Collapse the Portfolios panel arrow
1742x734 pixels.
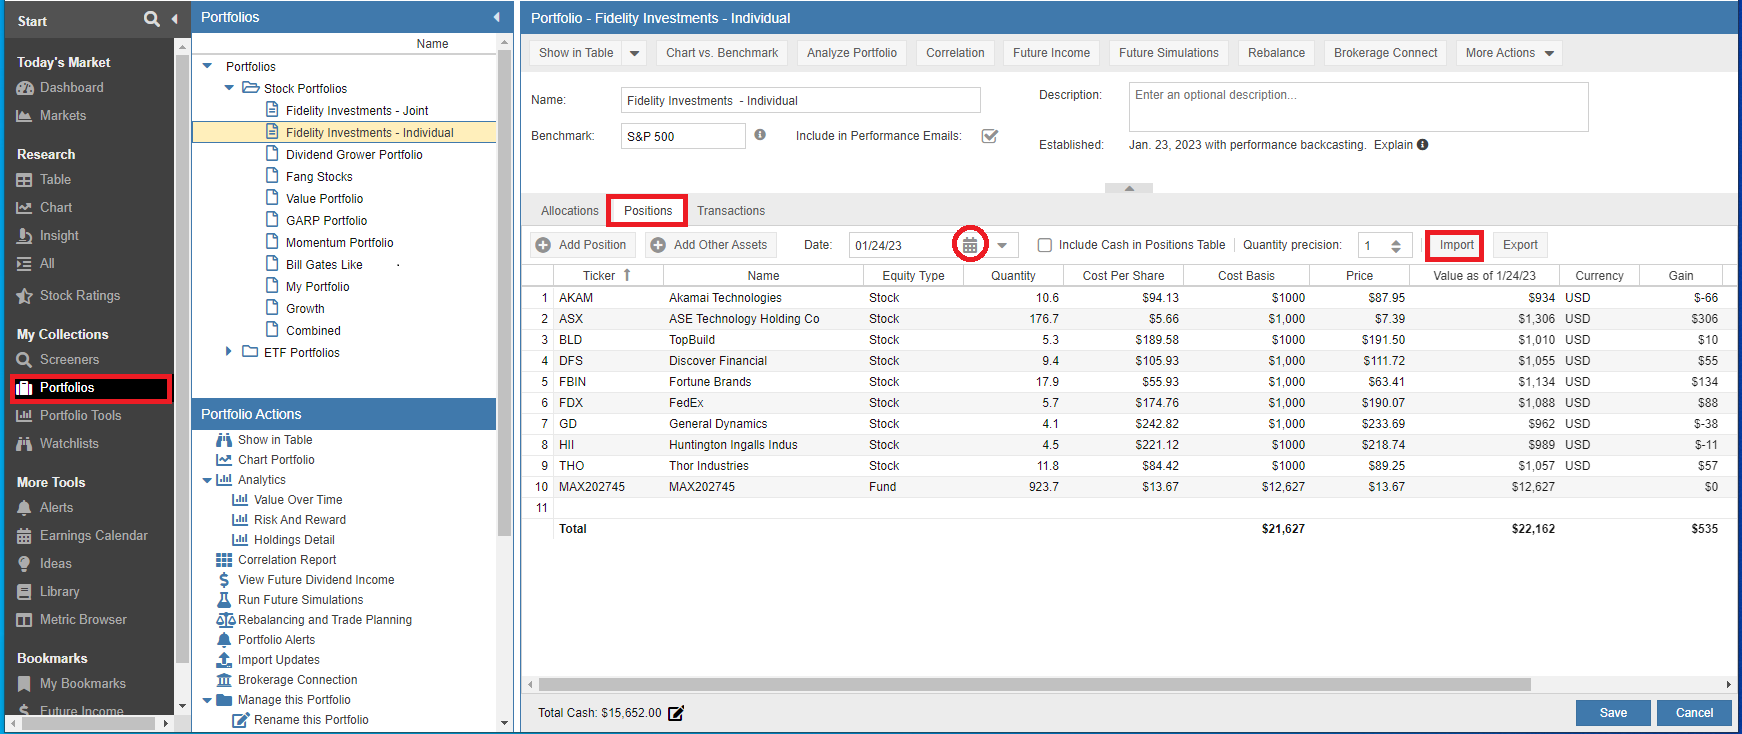pos(497,17)
